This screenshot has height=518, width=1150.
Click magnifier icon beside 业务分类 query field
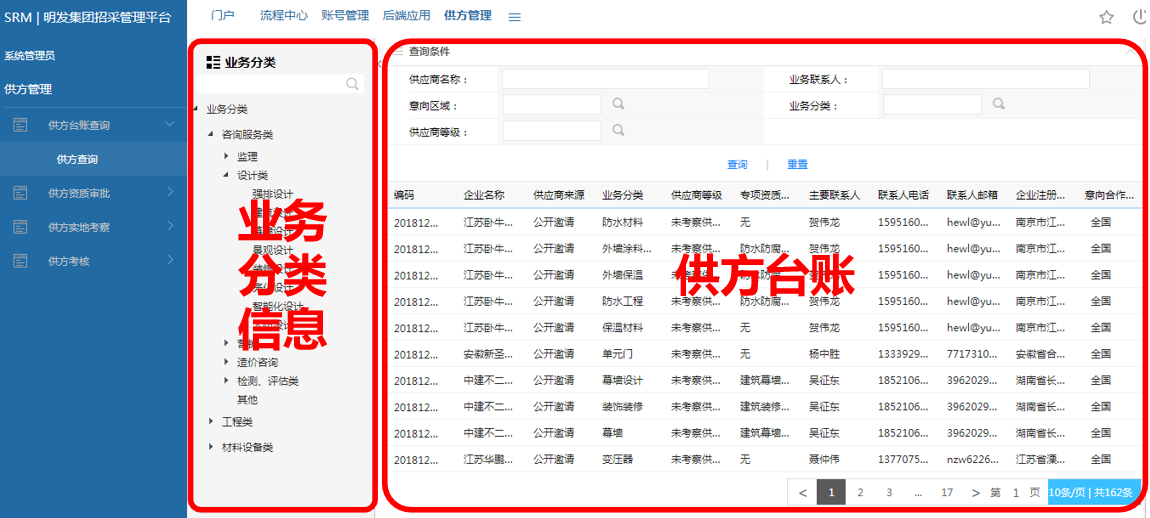click(x=998, y=104)
